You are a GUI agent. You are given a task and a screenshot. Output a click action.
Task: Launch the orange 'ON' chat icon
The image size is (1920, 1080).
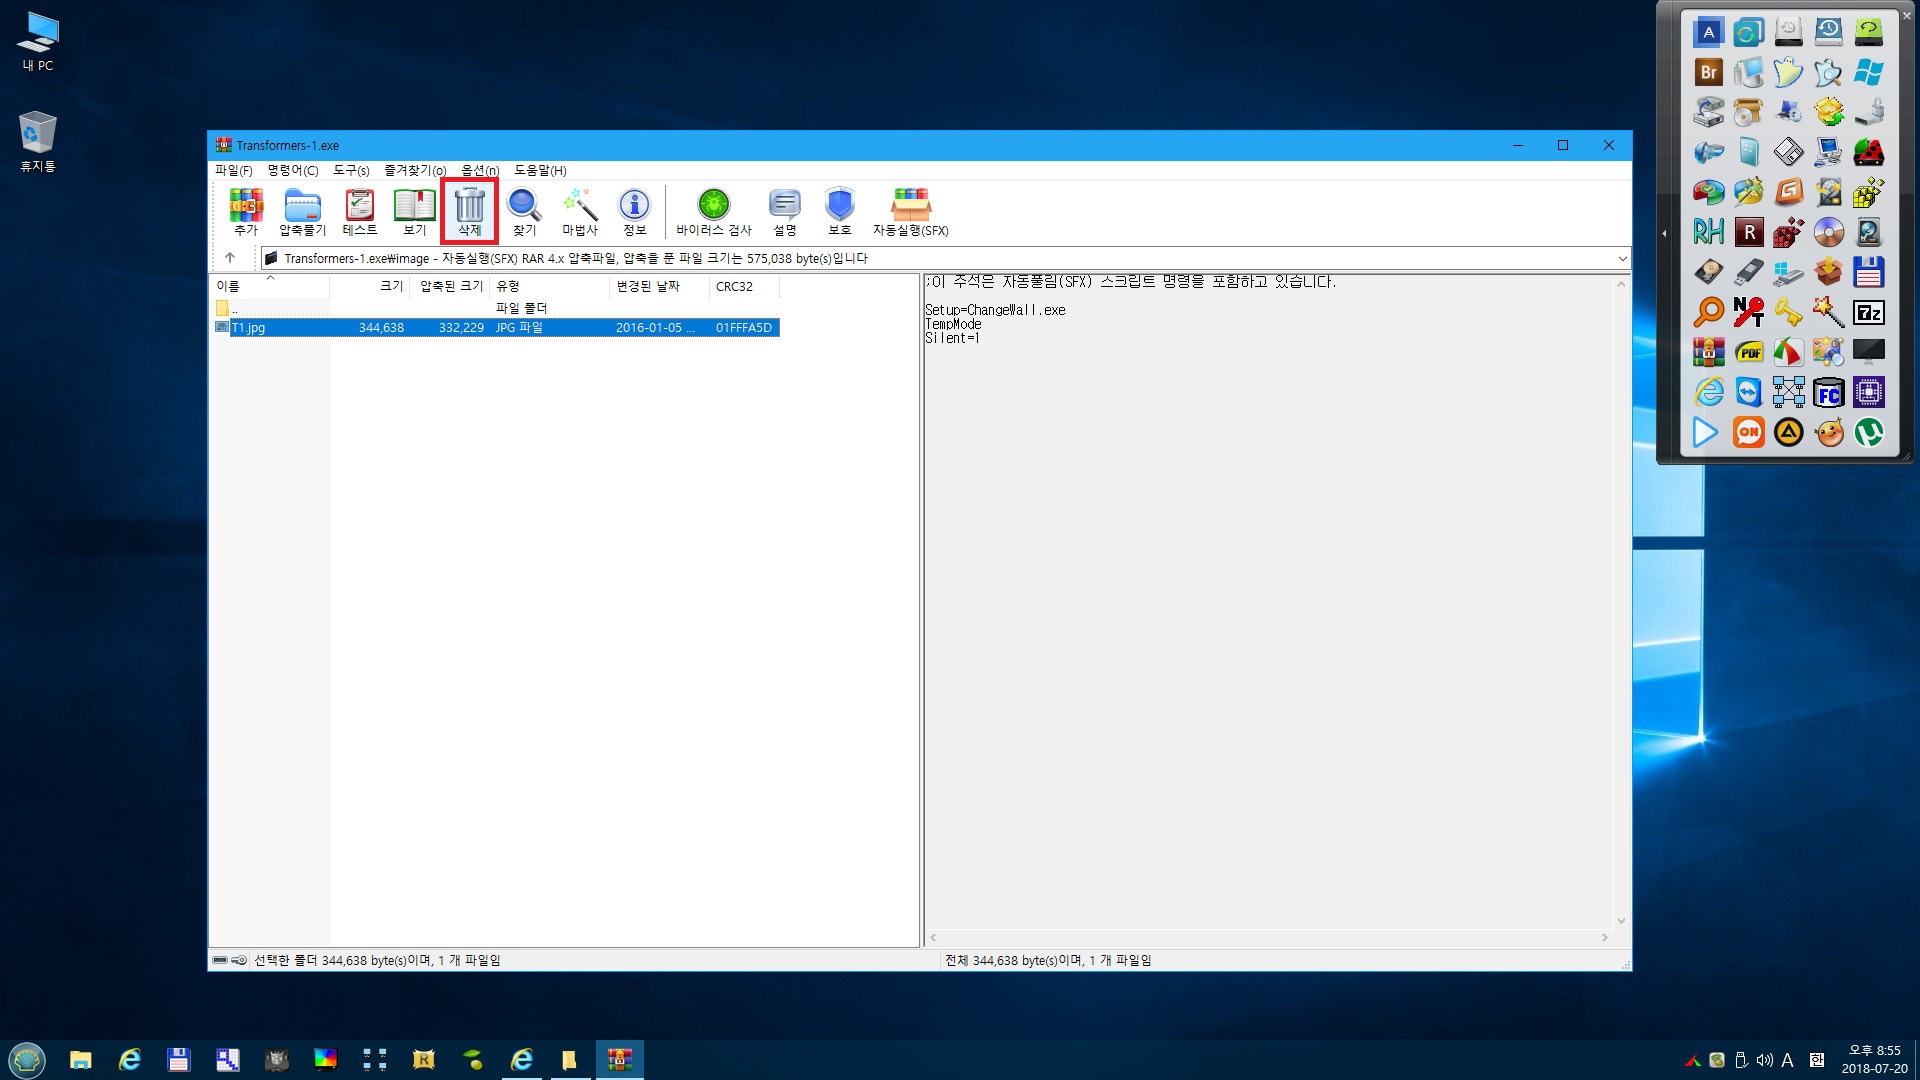point(1748,432)
